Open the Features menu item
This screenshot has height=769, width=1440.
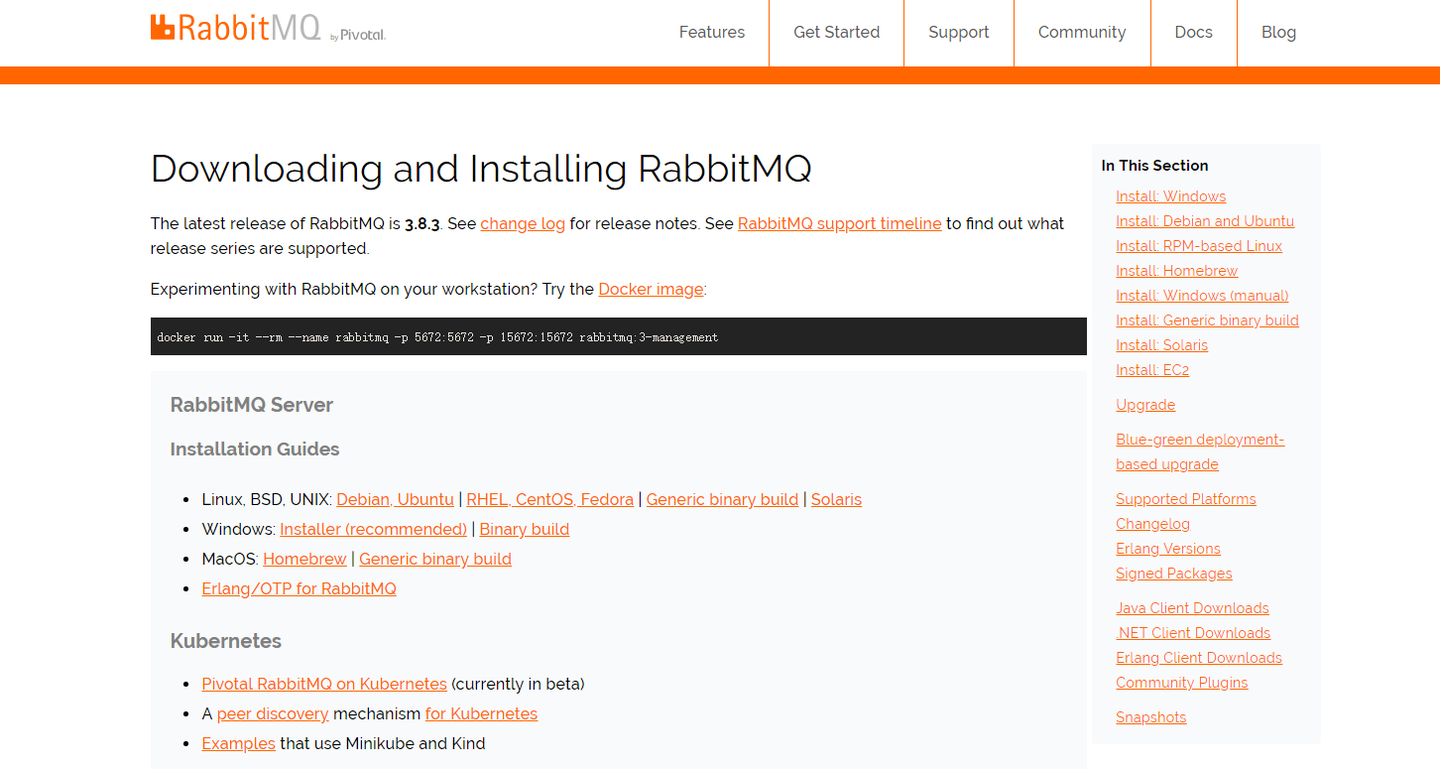pyautogui.click(x=711, y=32)
